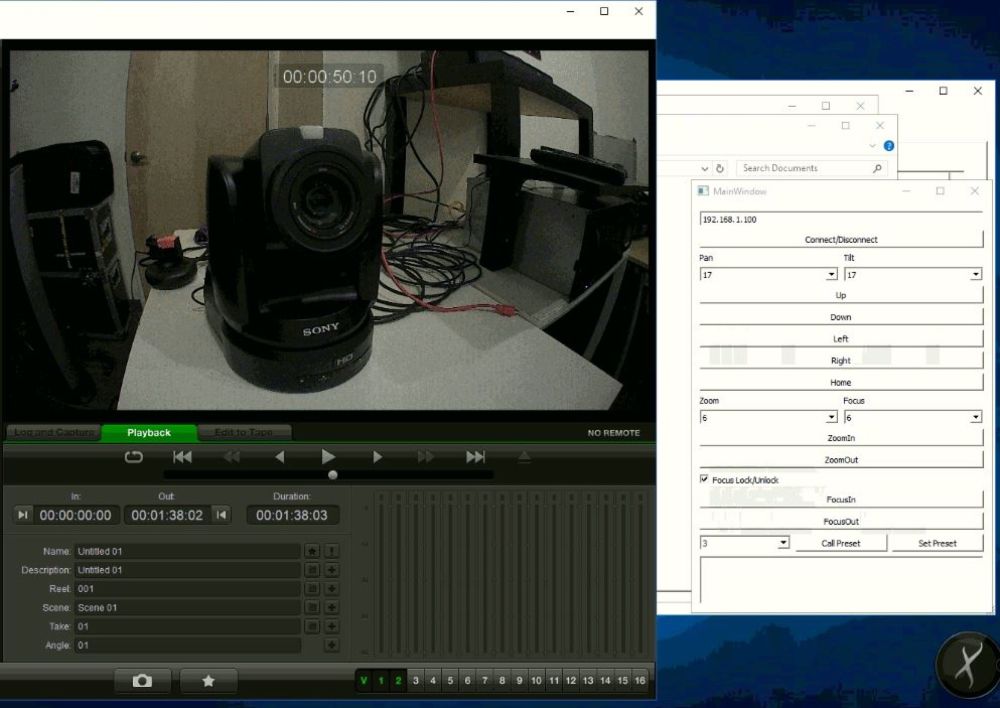
Task: Open the Focus speed dropdown
Action: (976, 417)
